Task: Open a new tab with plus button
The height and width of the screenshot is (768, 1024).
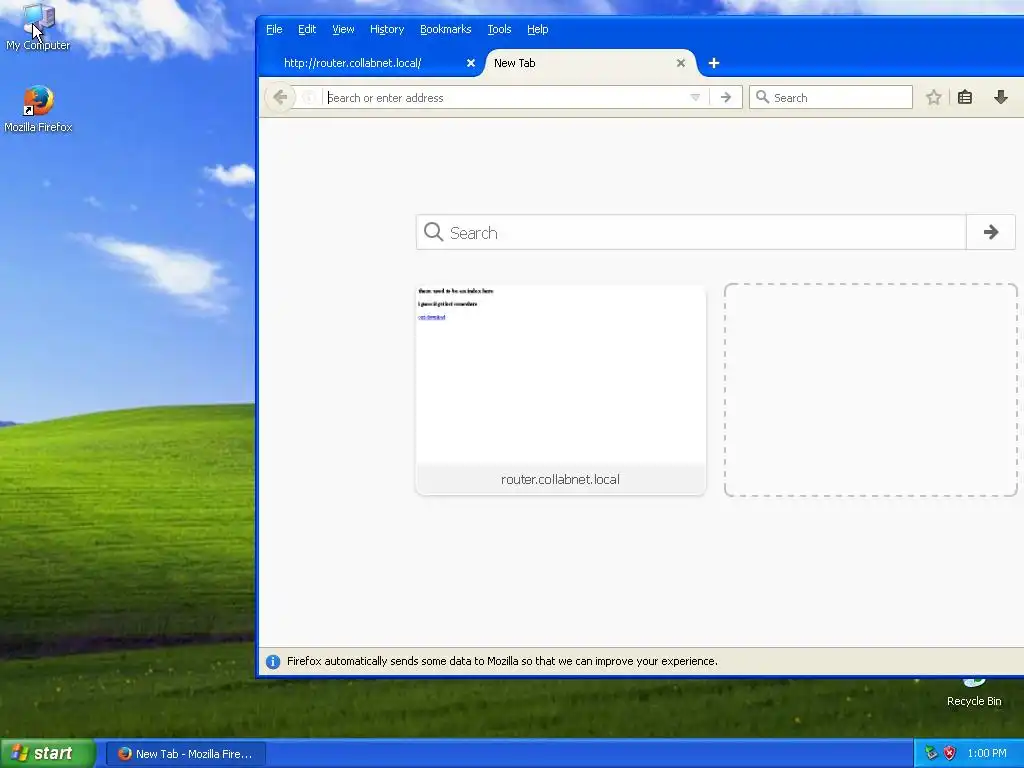Action: coord(714,63)
